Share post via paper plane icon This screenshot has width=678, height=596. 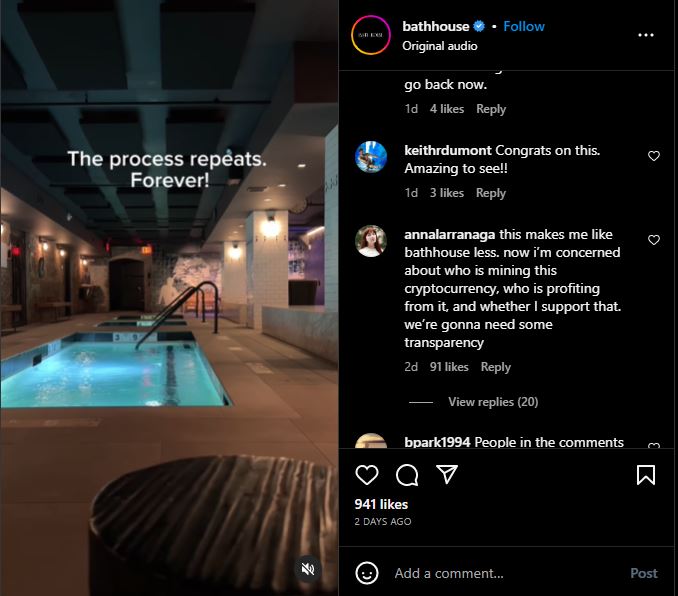click(x=447, y=474)
